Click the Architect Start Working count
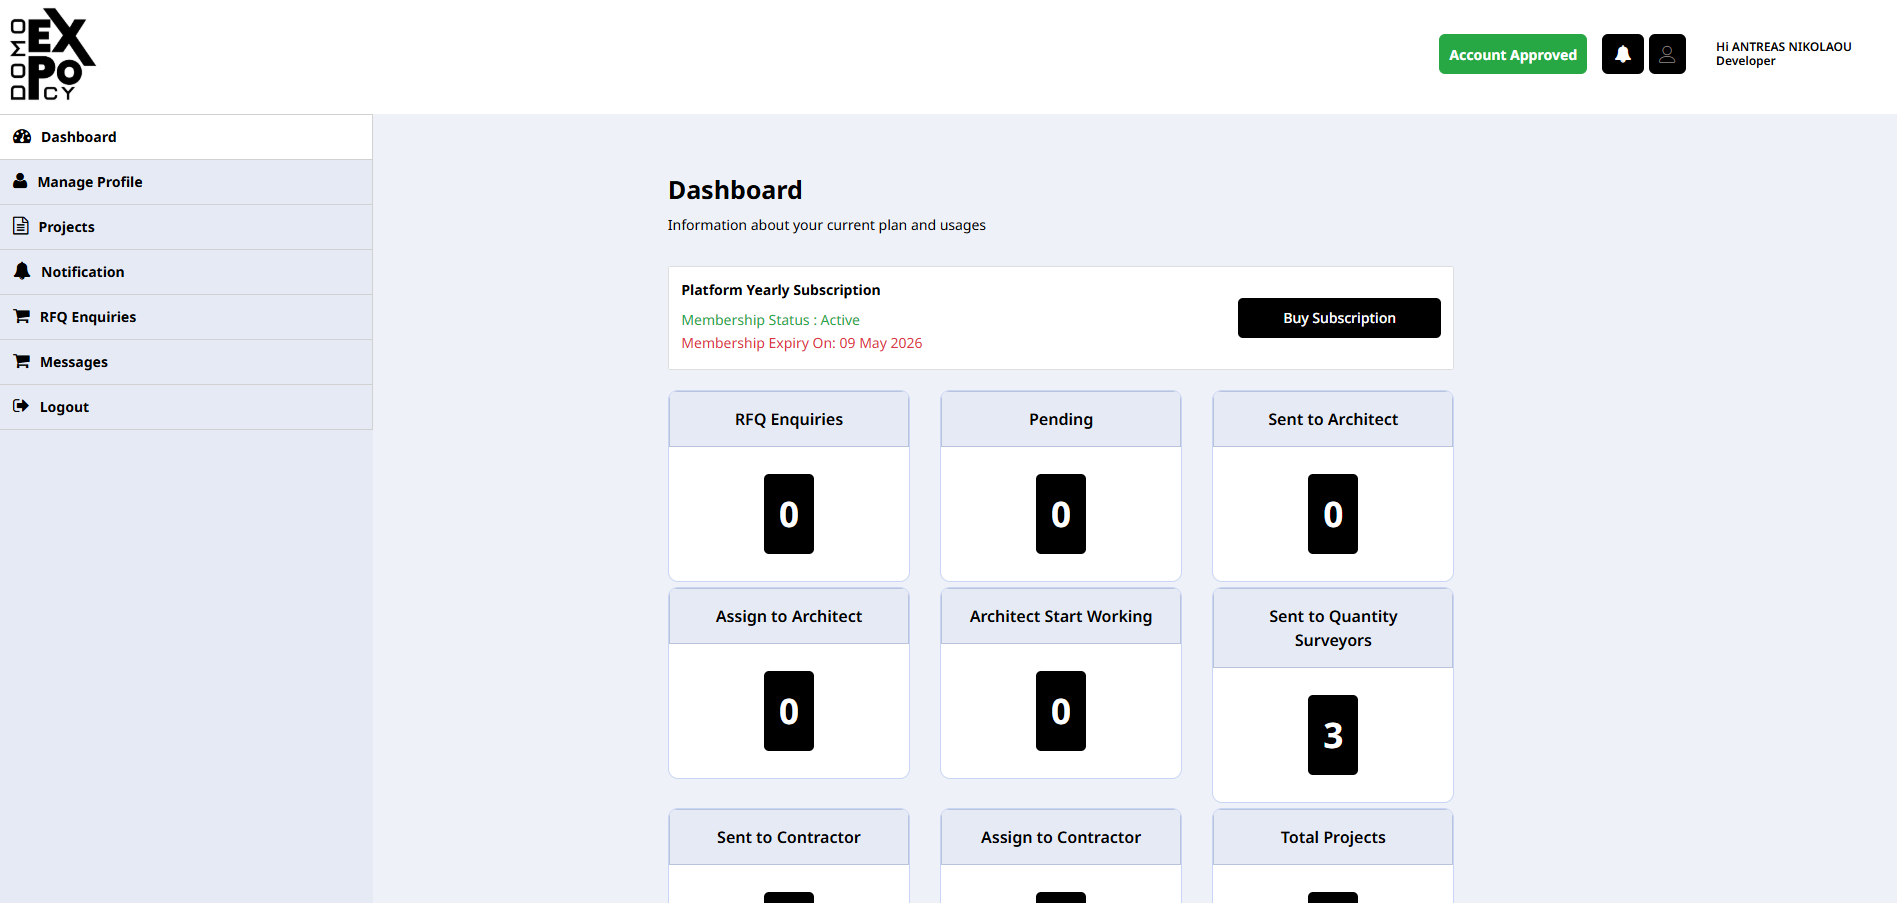 tap(1061, 711)
